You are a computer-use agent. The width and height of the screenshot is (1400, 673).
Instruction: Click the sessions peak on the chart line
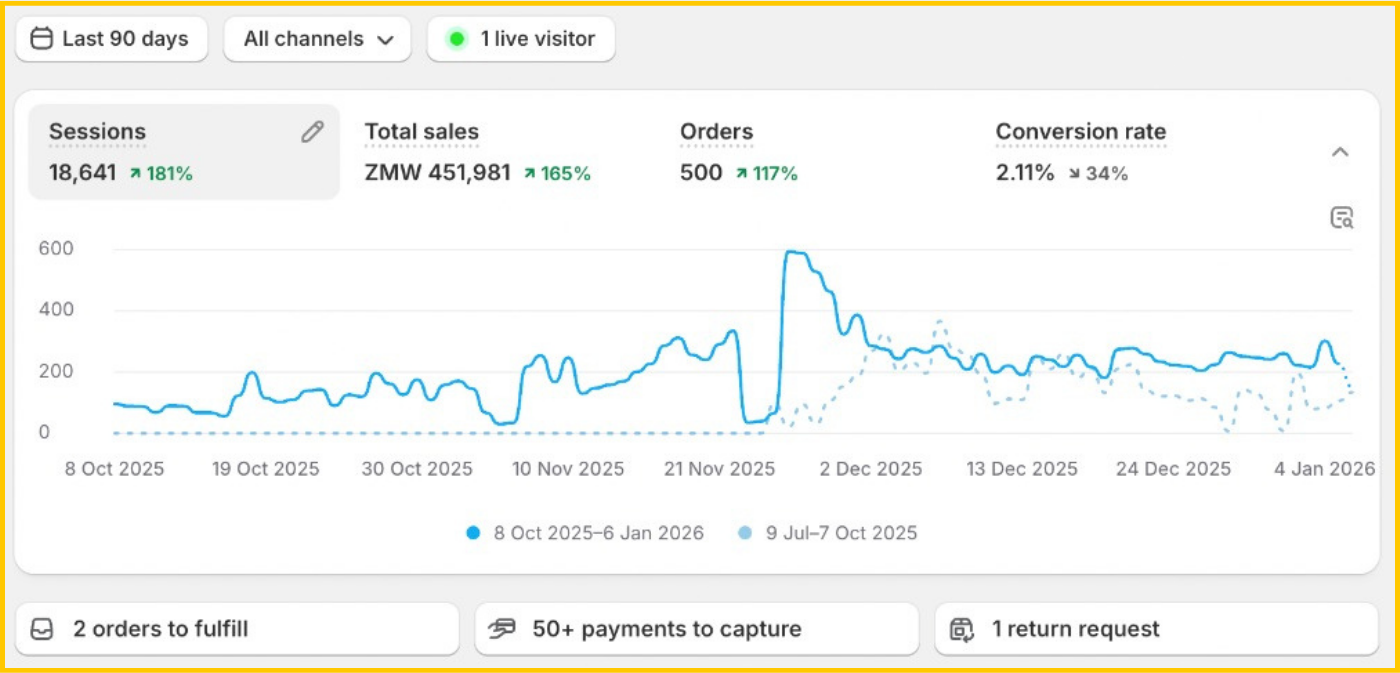[795, 253]
